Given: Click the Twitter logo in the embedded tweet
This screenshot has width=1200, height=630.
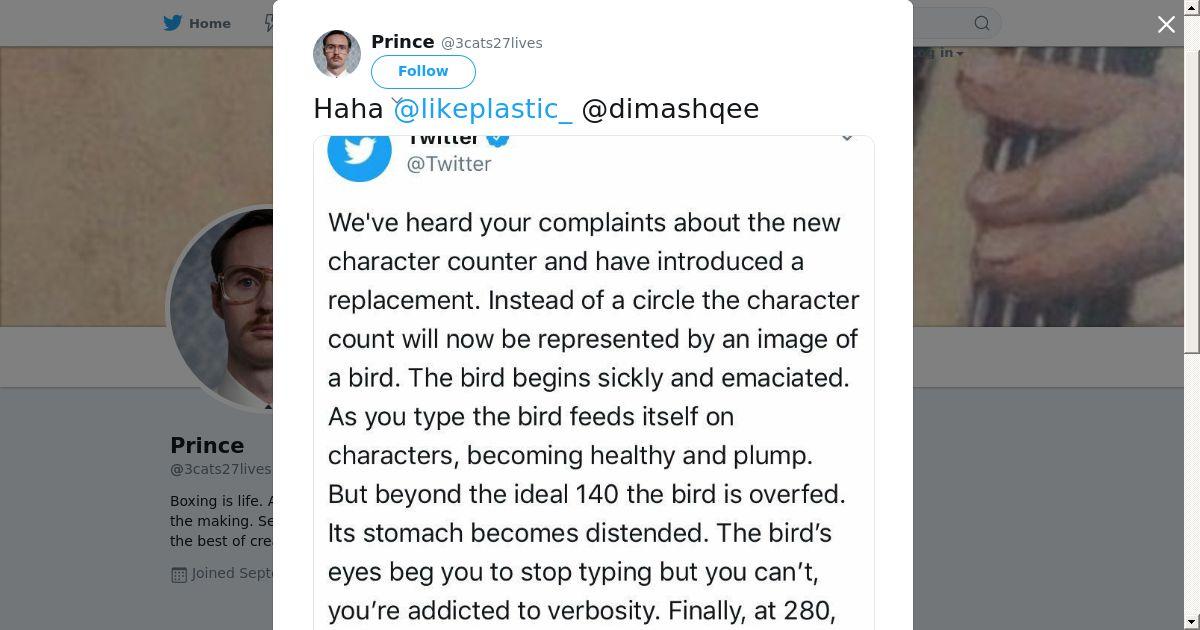Looking at the screenshot, I should pos(359,151).
